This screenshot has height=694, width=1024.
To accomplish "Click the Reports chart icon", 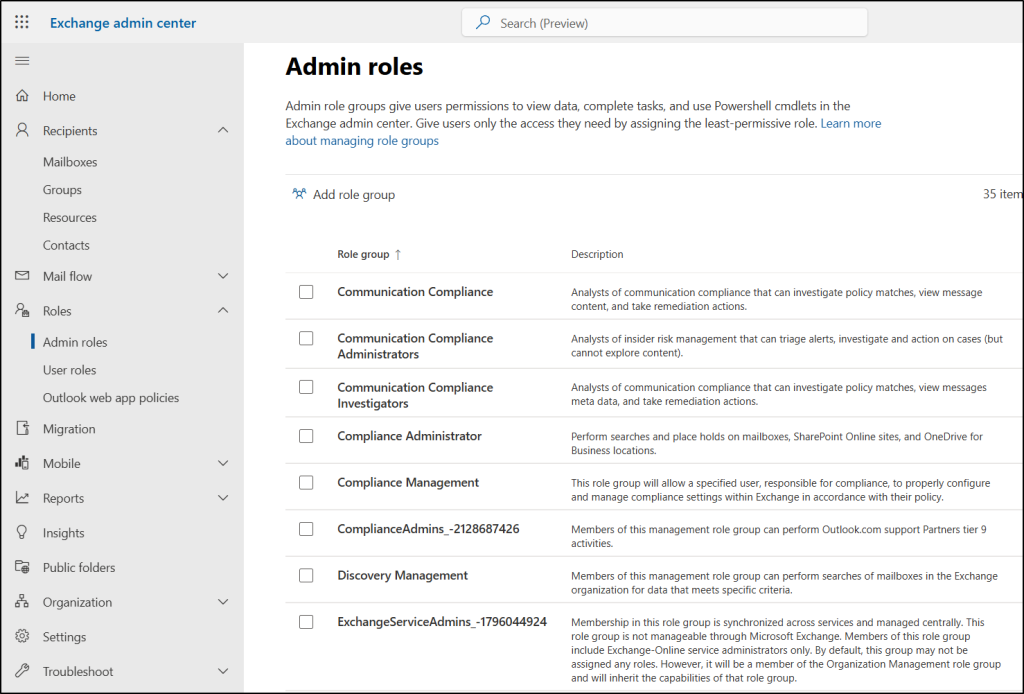I will pos(22,497).
